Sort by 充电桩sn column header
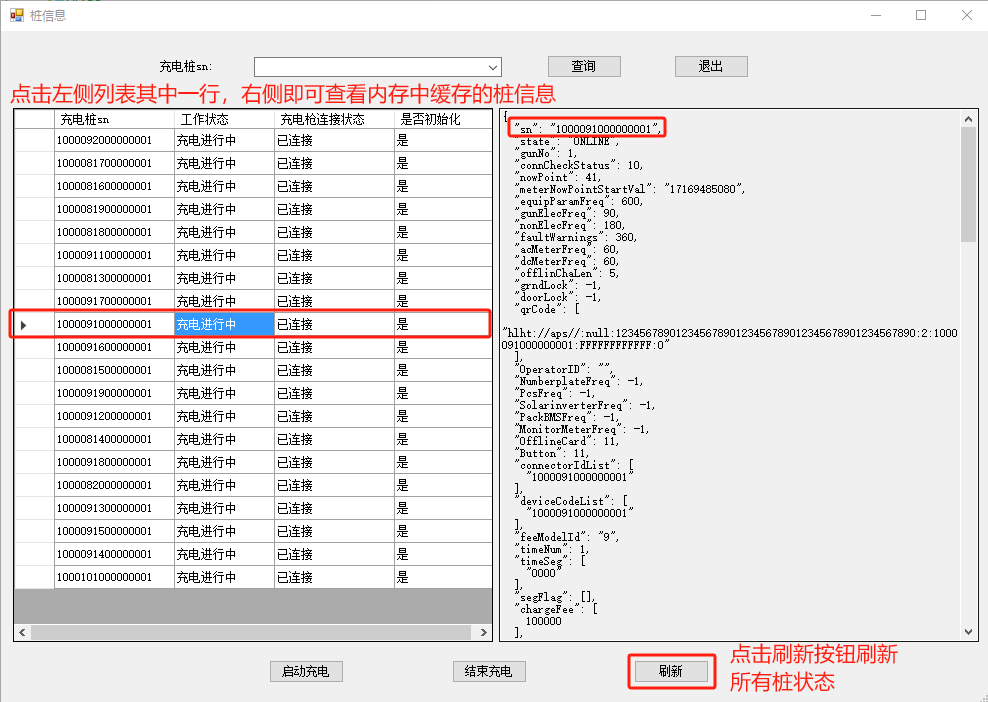 pos(114,119)
